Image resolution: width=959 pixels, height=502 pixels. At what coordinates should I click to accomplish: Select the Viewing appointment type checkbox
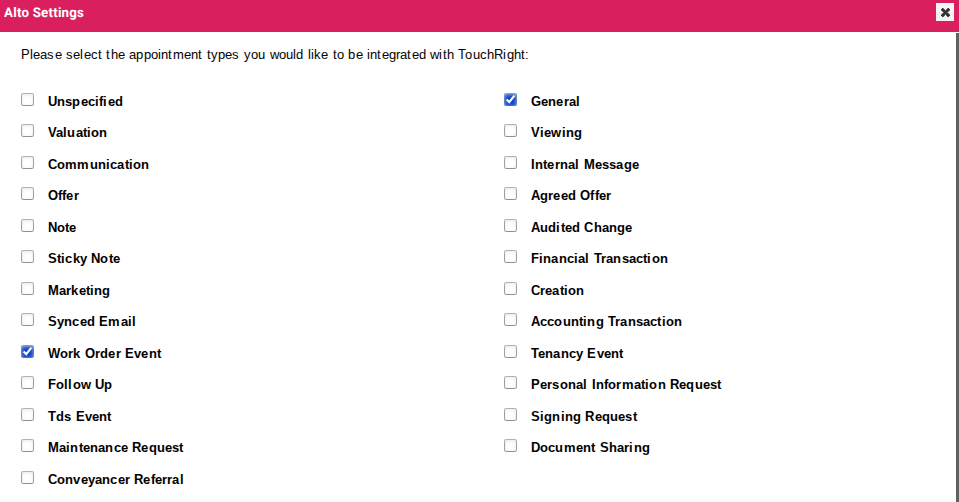511,131
